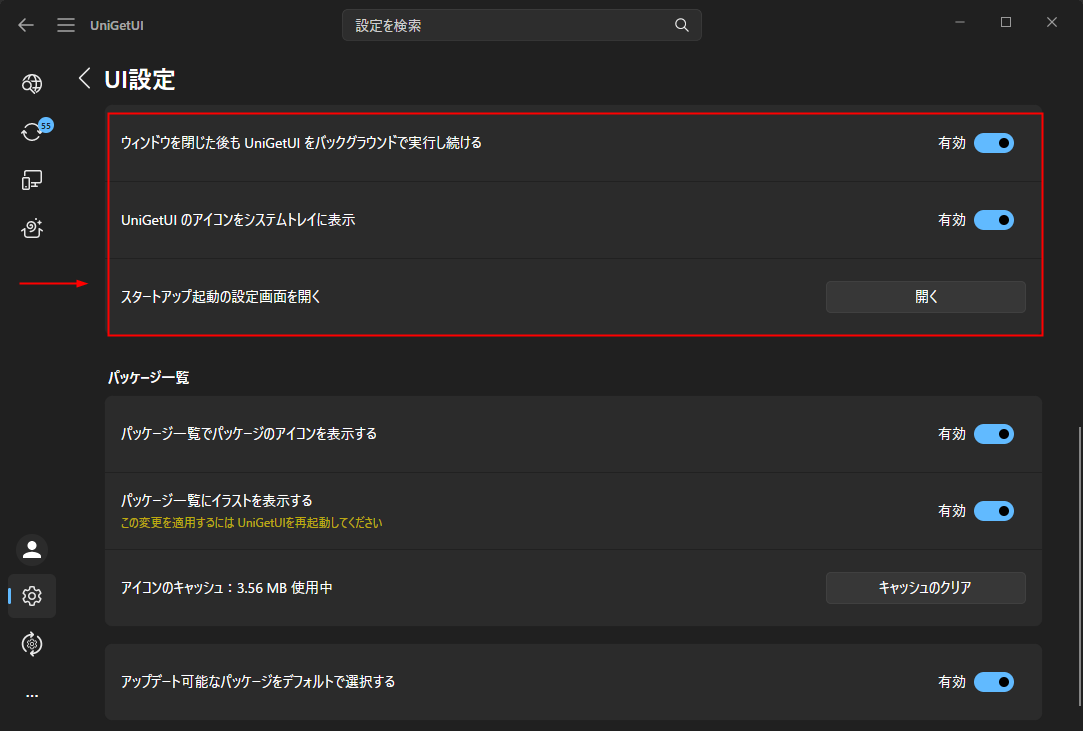
Task: Open the Discover Packages globe icon
Action: click(x=32, y=84)
